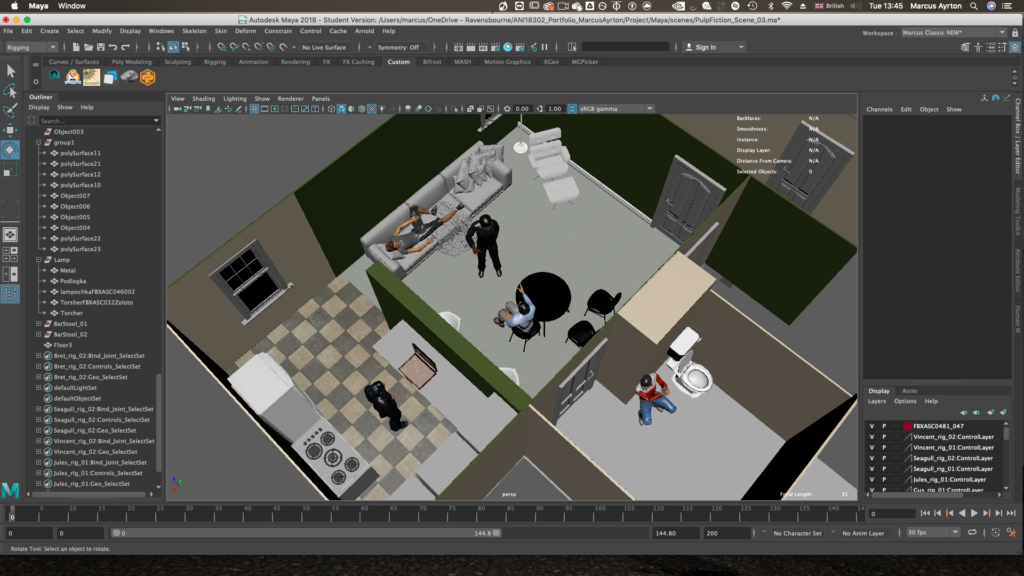Collapse the group1 node in Outliner

pos(39,142)
